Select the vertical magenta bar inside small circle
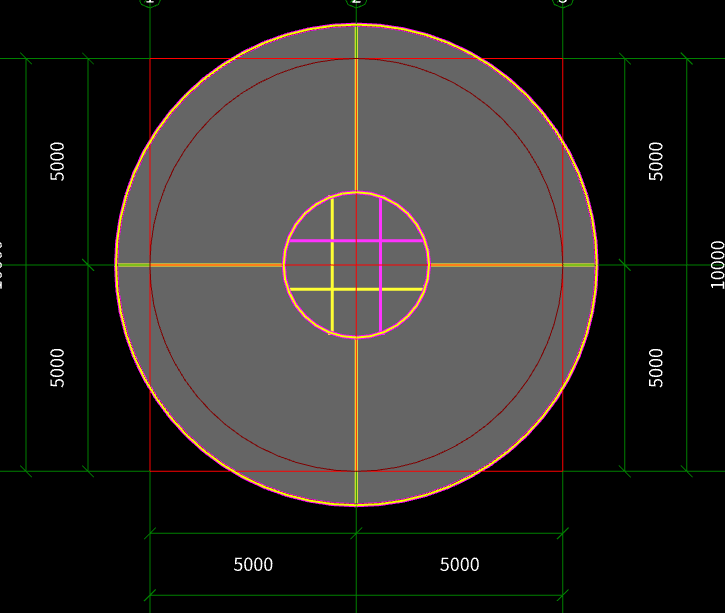Screen dimensions: 725x613 [381, 265]
